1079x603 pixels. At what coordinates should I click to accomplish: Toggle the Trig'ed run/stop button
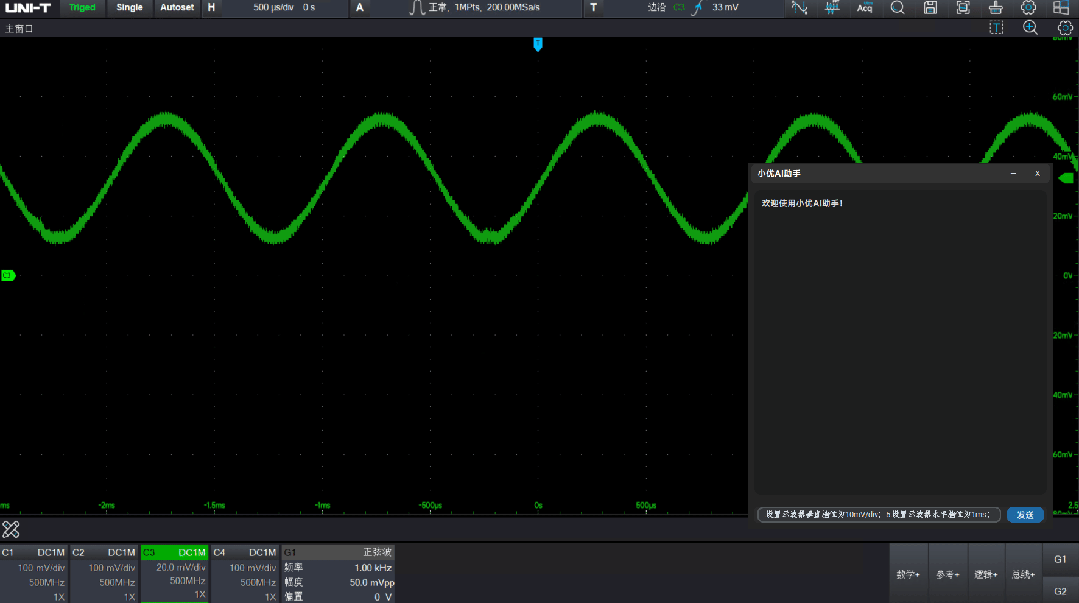coord(82,8)
